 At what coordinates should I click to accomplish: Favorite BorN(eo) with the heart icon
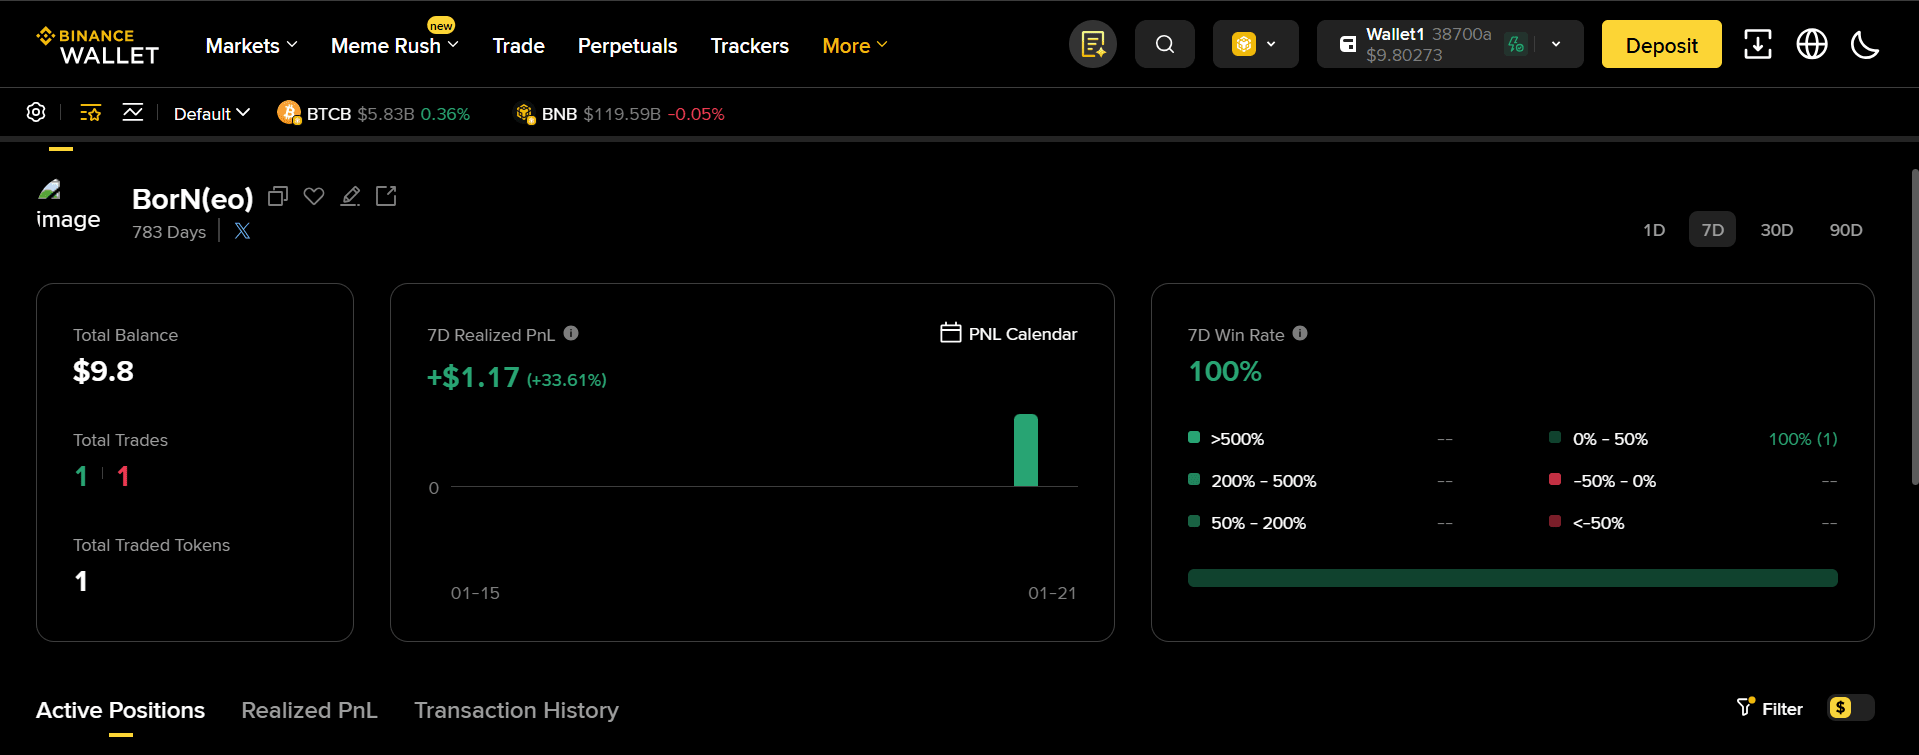pos(314,196)
